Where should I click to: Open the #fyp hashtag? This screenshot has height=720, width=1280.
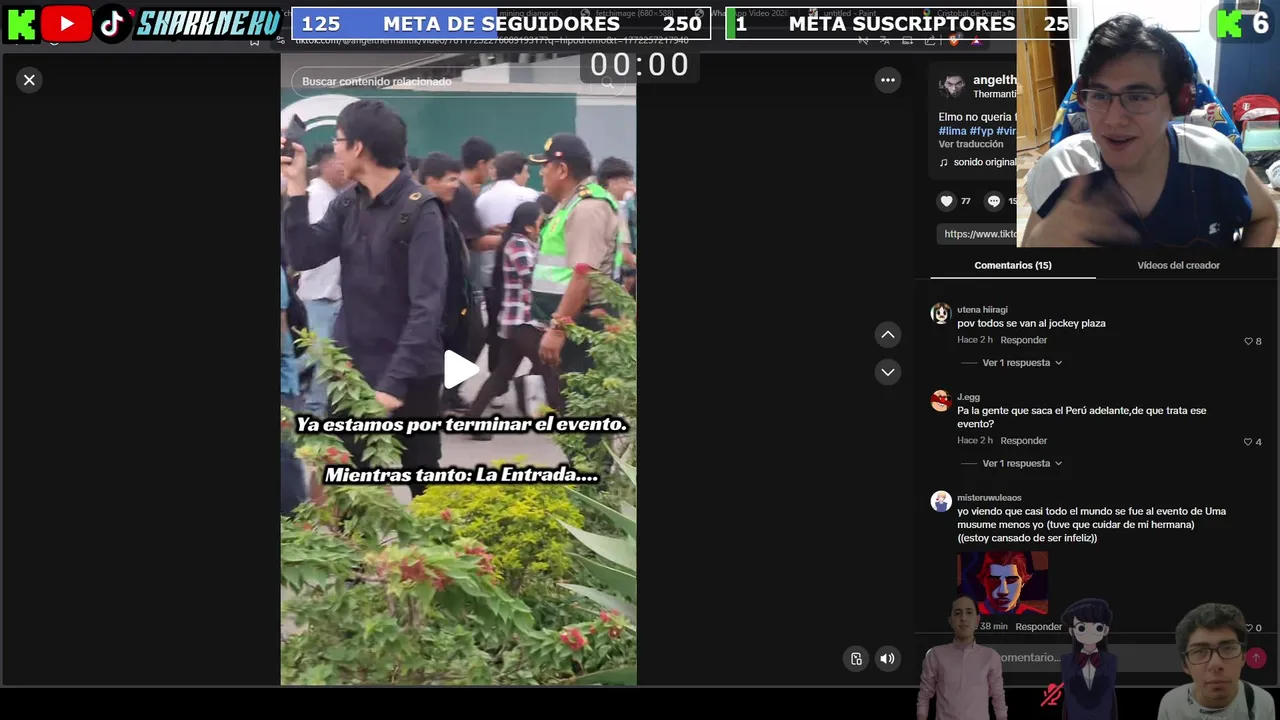[x=981, y=131]
